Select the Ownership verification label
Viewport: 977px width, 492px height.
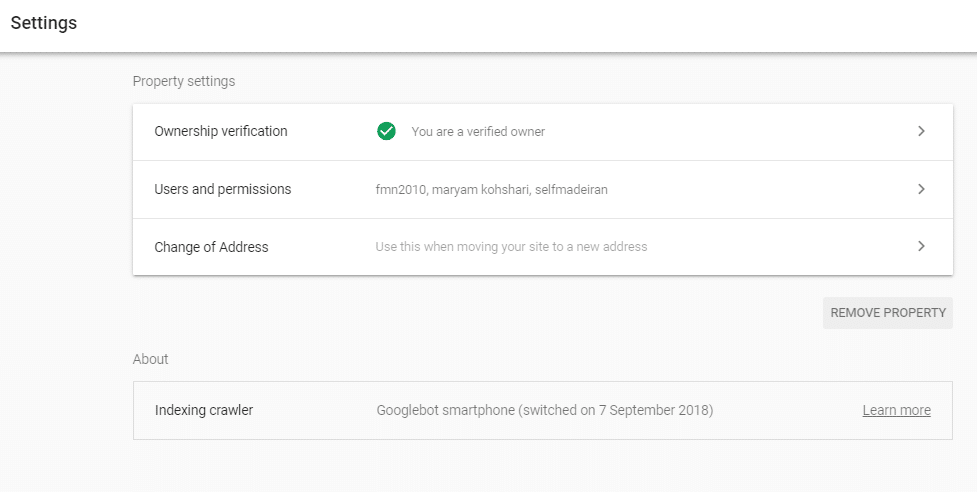220,131
